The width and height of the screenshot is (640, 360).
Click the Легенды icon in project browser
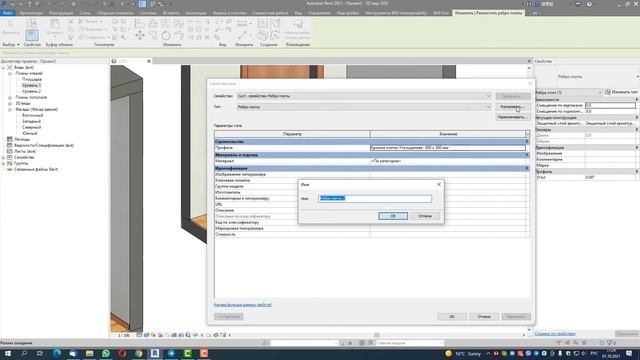(x=10, y=139)
